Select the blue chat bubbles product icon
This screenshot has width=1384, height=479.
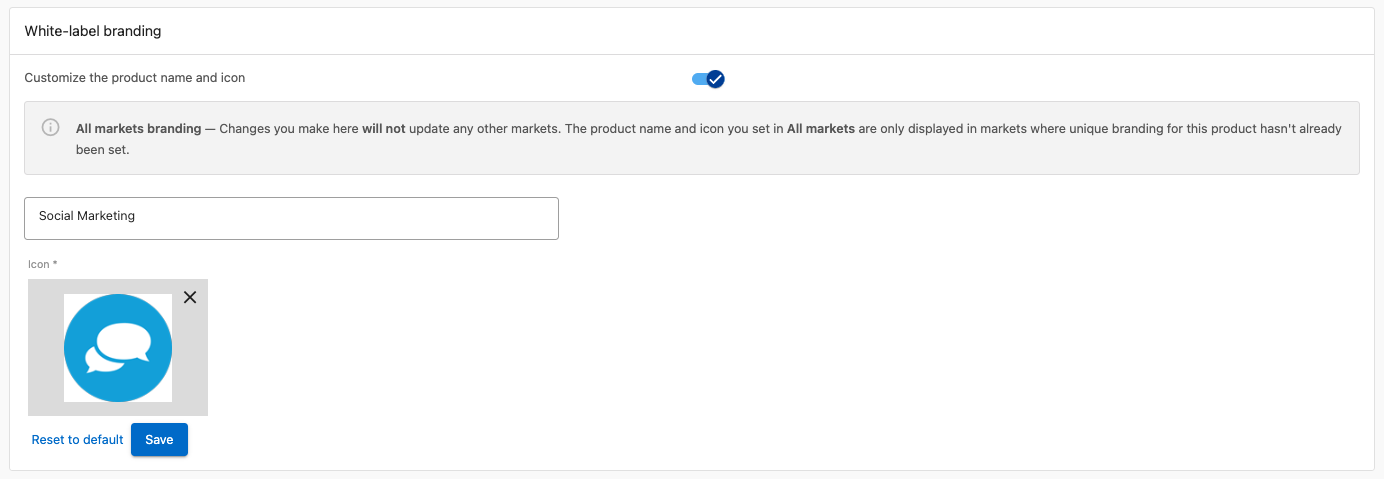(118, 348)
